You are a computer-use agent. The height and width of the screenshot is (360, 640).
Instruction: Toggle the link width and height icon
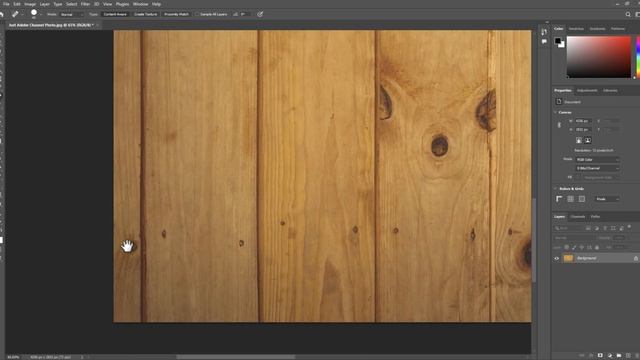559,125
